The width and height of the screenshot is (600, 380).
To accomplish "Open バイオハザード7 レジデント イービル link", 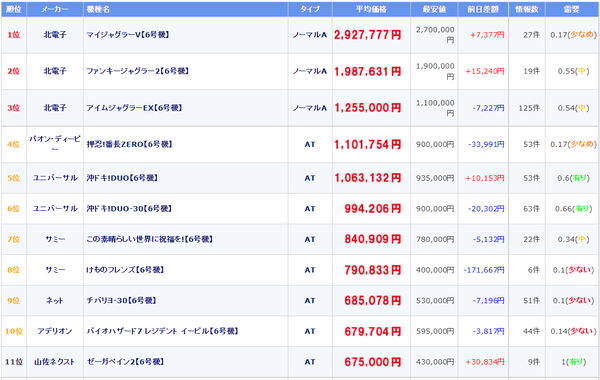I will pyautogui.click(x=162, y=331).
